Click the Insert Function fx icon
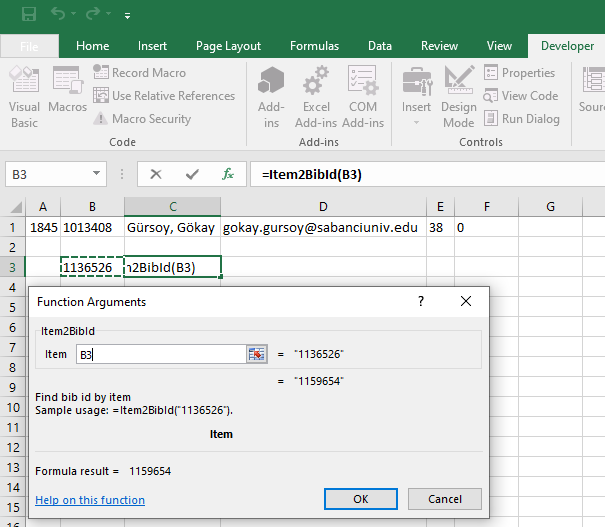This screenshot has width=605, height=527. pos(227,174)
